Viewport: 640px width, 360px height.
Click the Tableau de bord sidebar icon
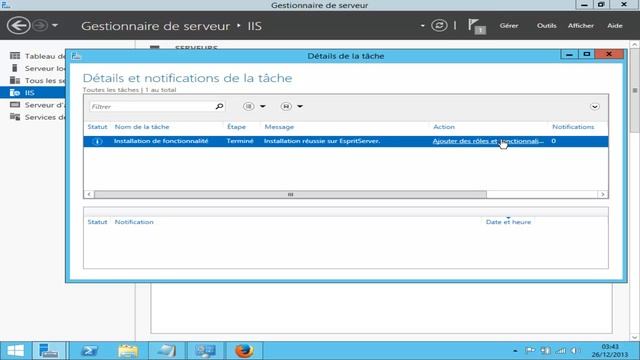[x=15, y=56]
